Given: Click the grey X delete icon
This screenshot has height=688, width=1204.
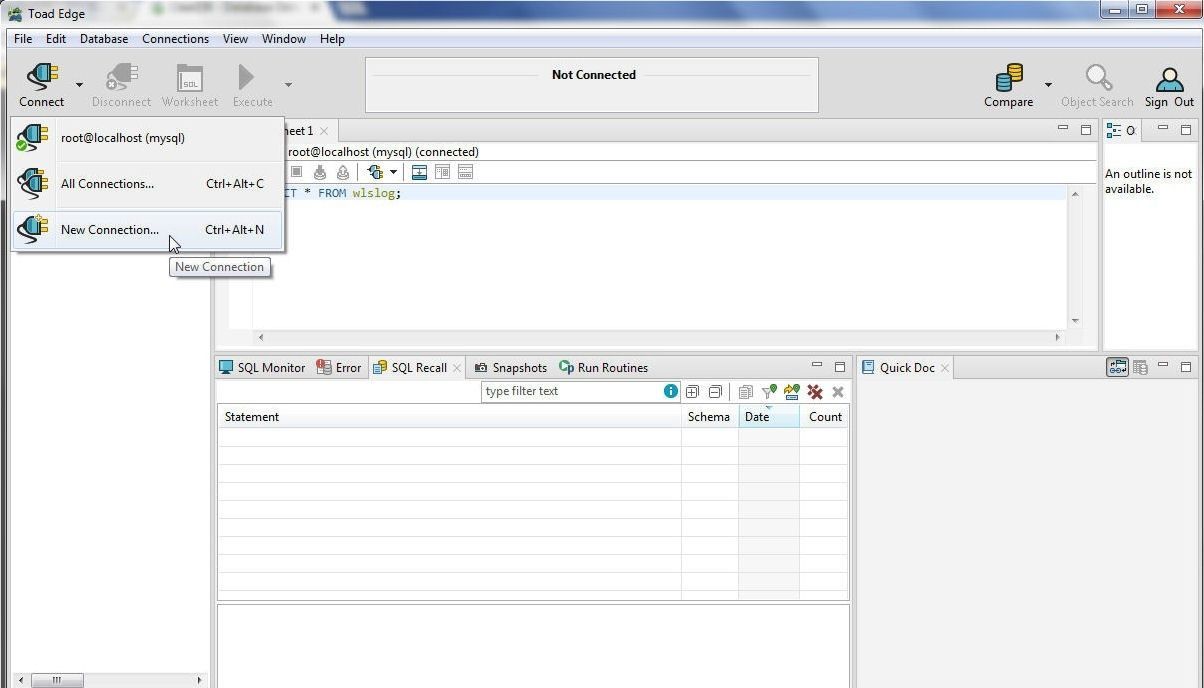Looking at the screenshot, I should pyautogui.click(x=838, y=392).
